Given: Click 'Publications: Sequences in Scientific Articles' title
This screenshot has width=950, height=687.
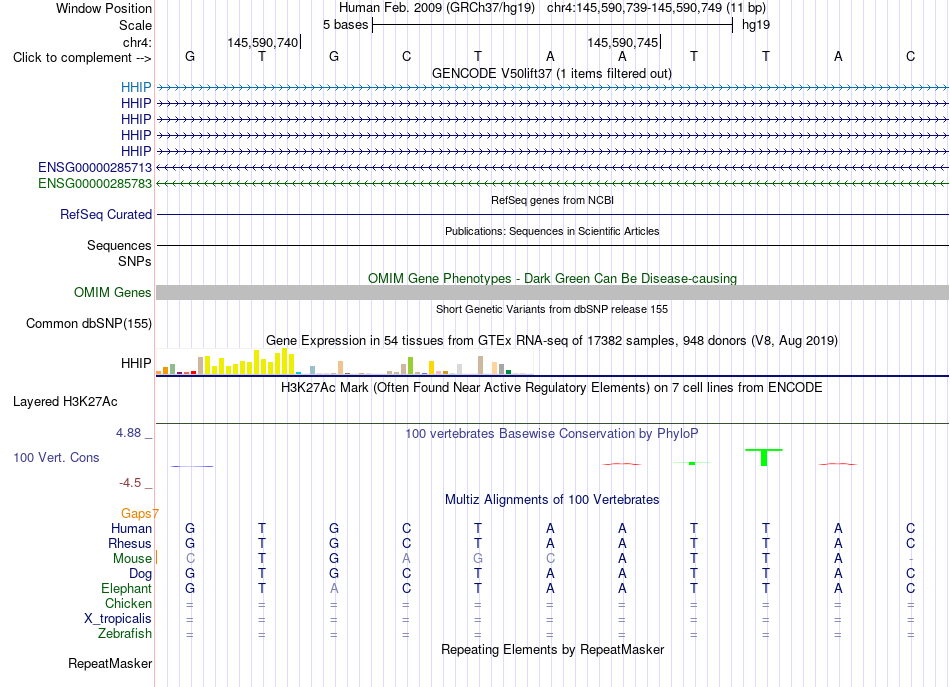Looking at the screenshot, I should tap(552, 231).
